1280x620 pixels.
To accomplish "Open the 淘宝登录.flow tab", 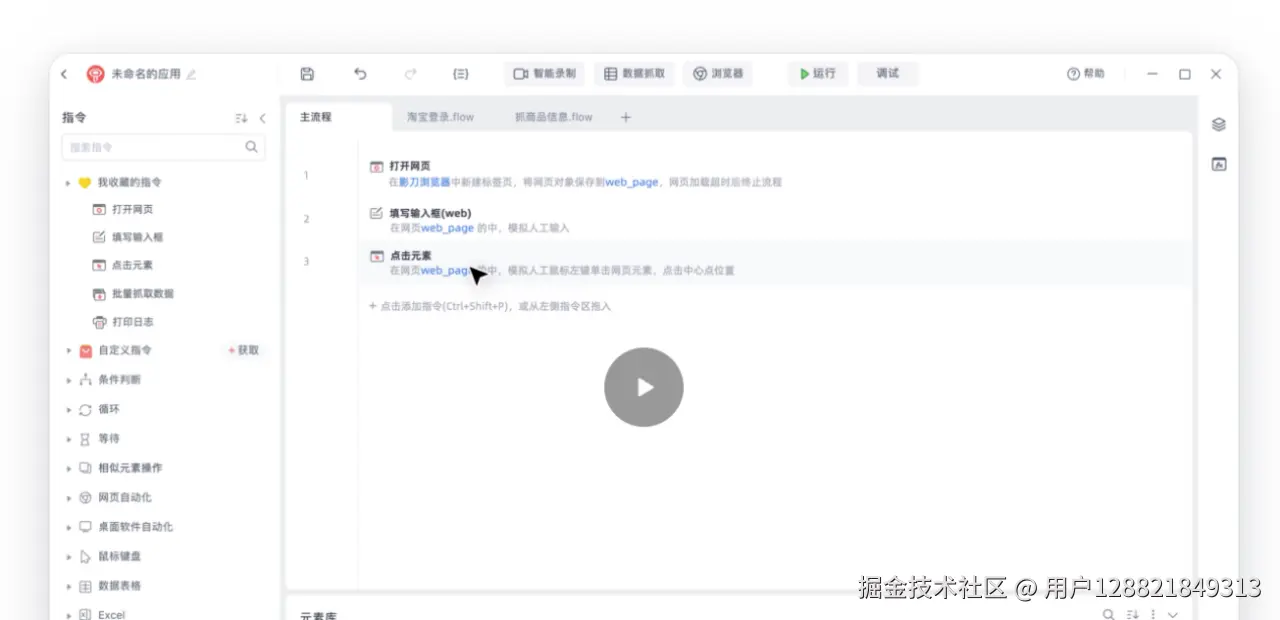I will click(x=440, y=117).
